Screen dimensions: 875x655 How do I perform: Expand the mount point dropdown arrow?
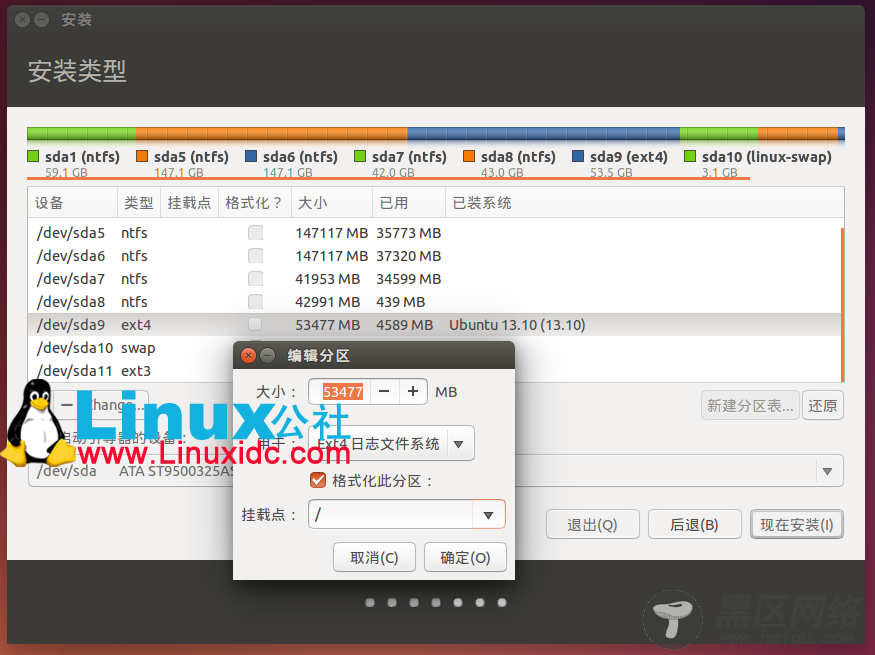click(x=488, y=514)
